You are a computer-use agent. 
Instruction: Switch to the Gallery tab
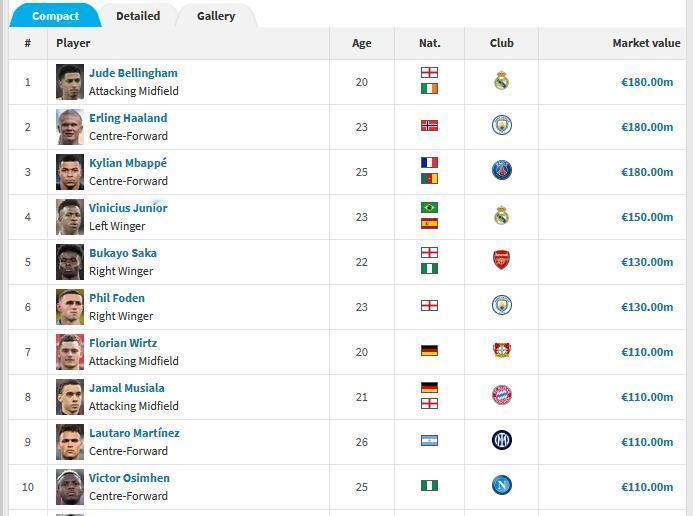click(216, 16)
